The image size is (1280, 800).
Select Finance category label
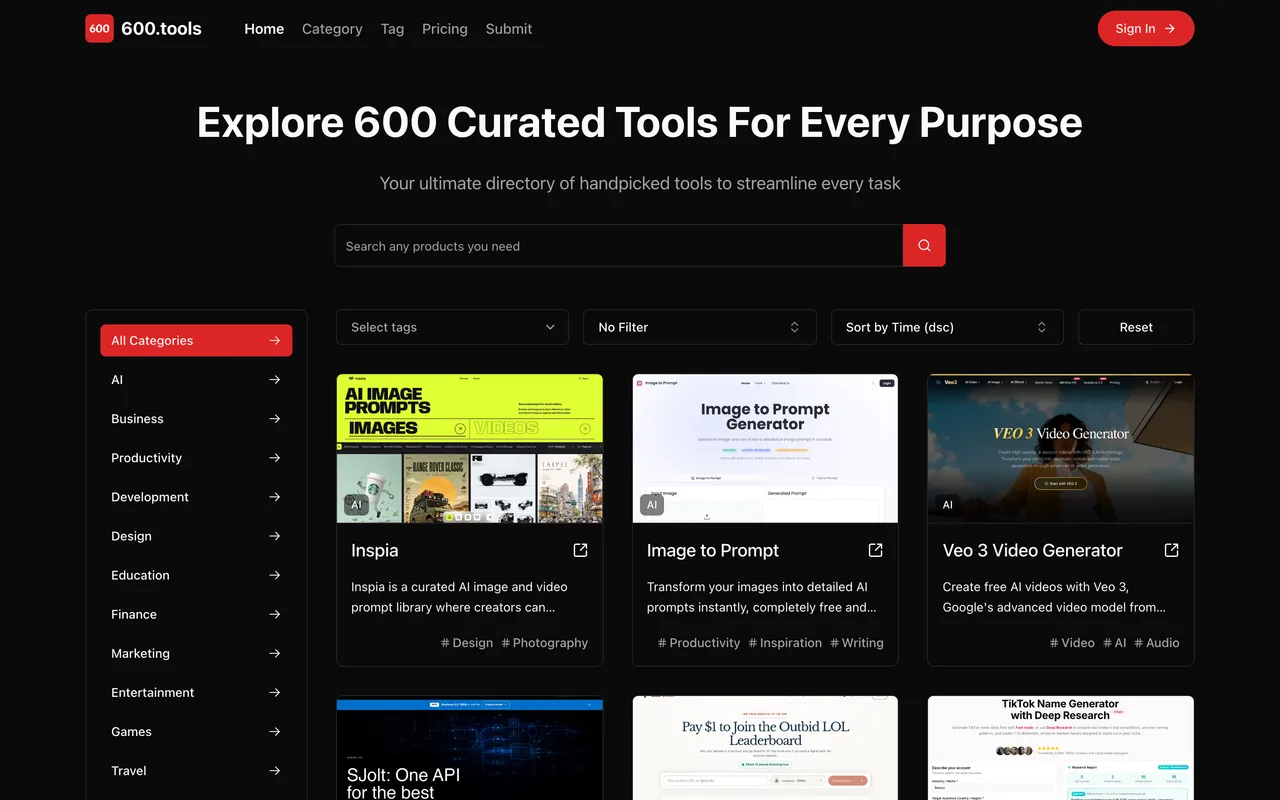134,614
